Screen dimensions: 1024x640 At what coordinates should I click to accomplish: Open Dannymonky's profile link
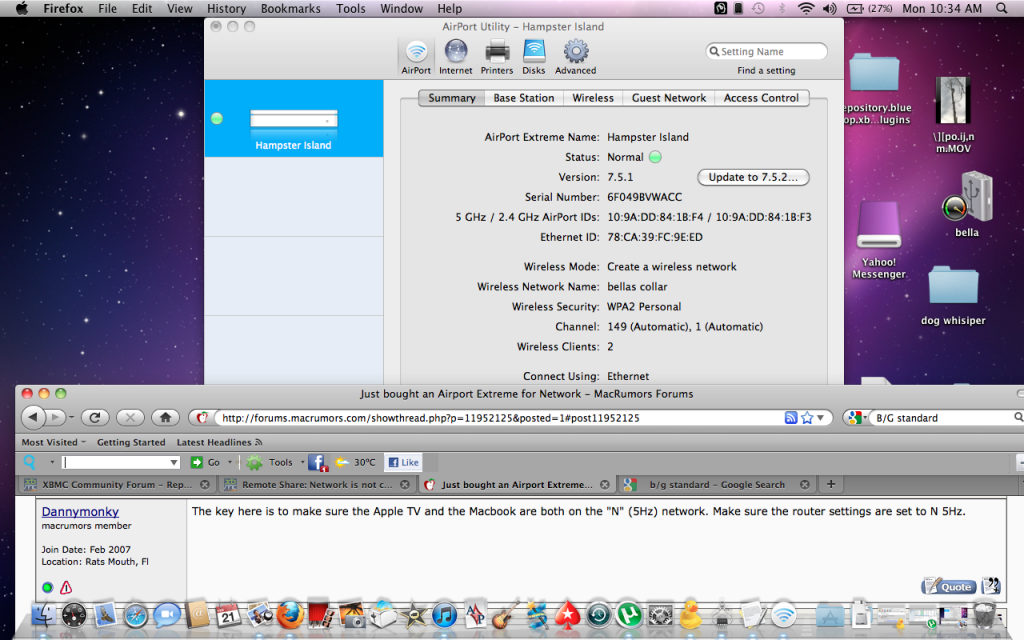tap(80, 512)
